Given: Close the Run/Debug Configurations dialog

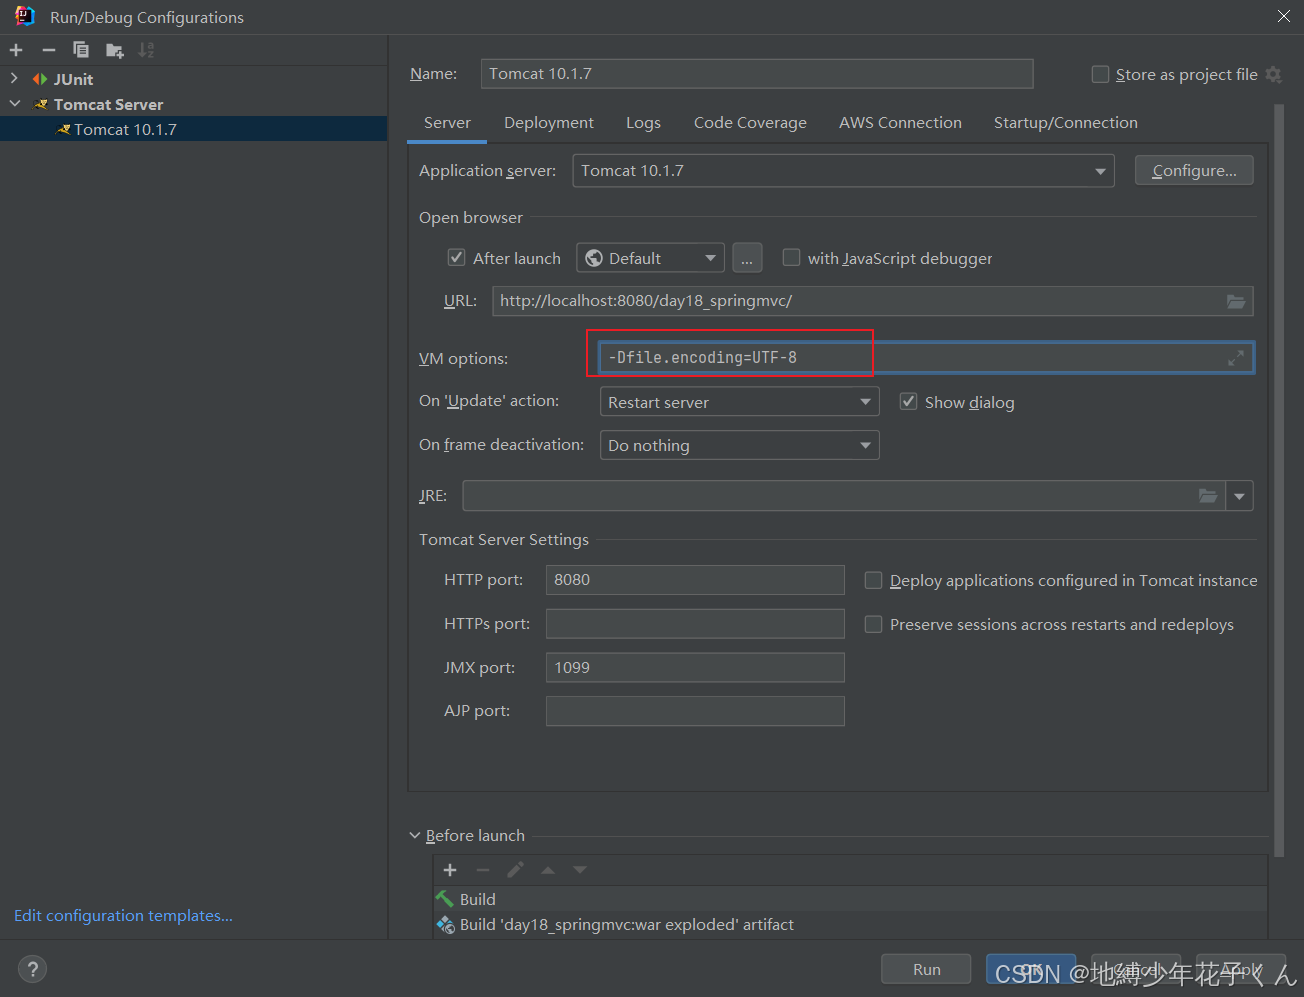Looking at the screenshot, I should click(1284, 17).
